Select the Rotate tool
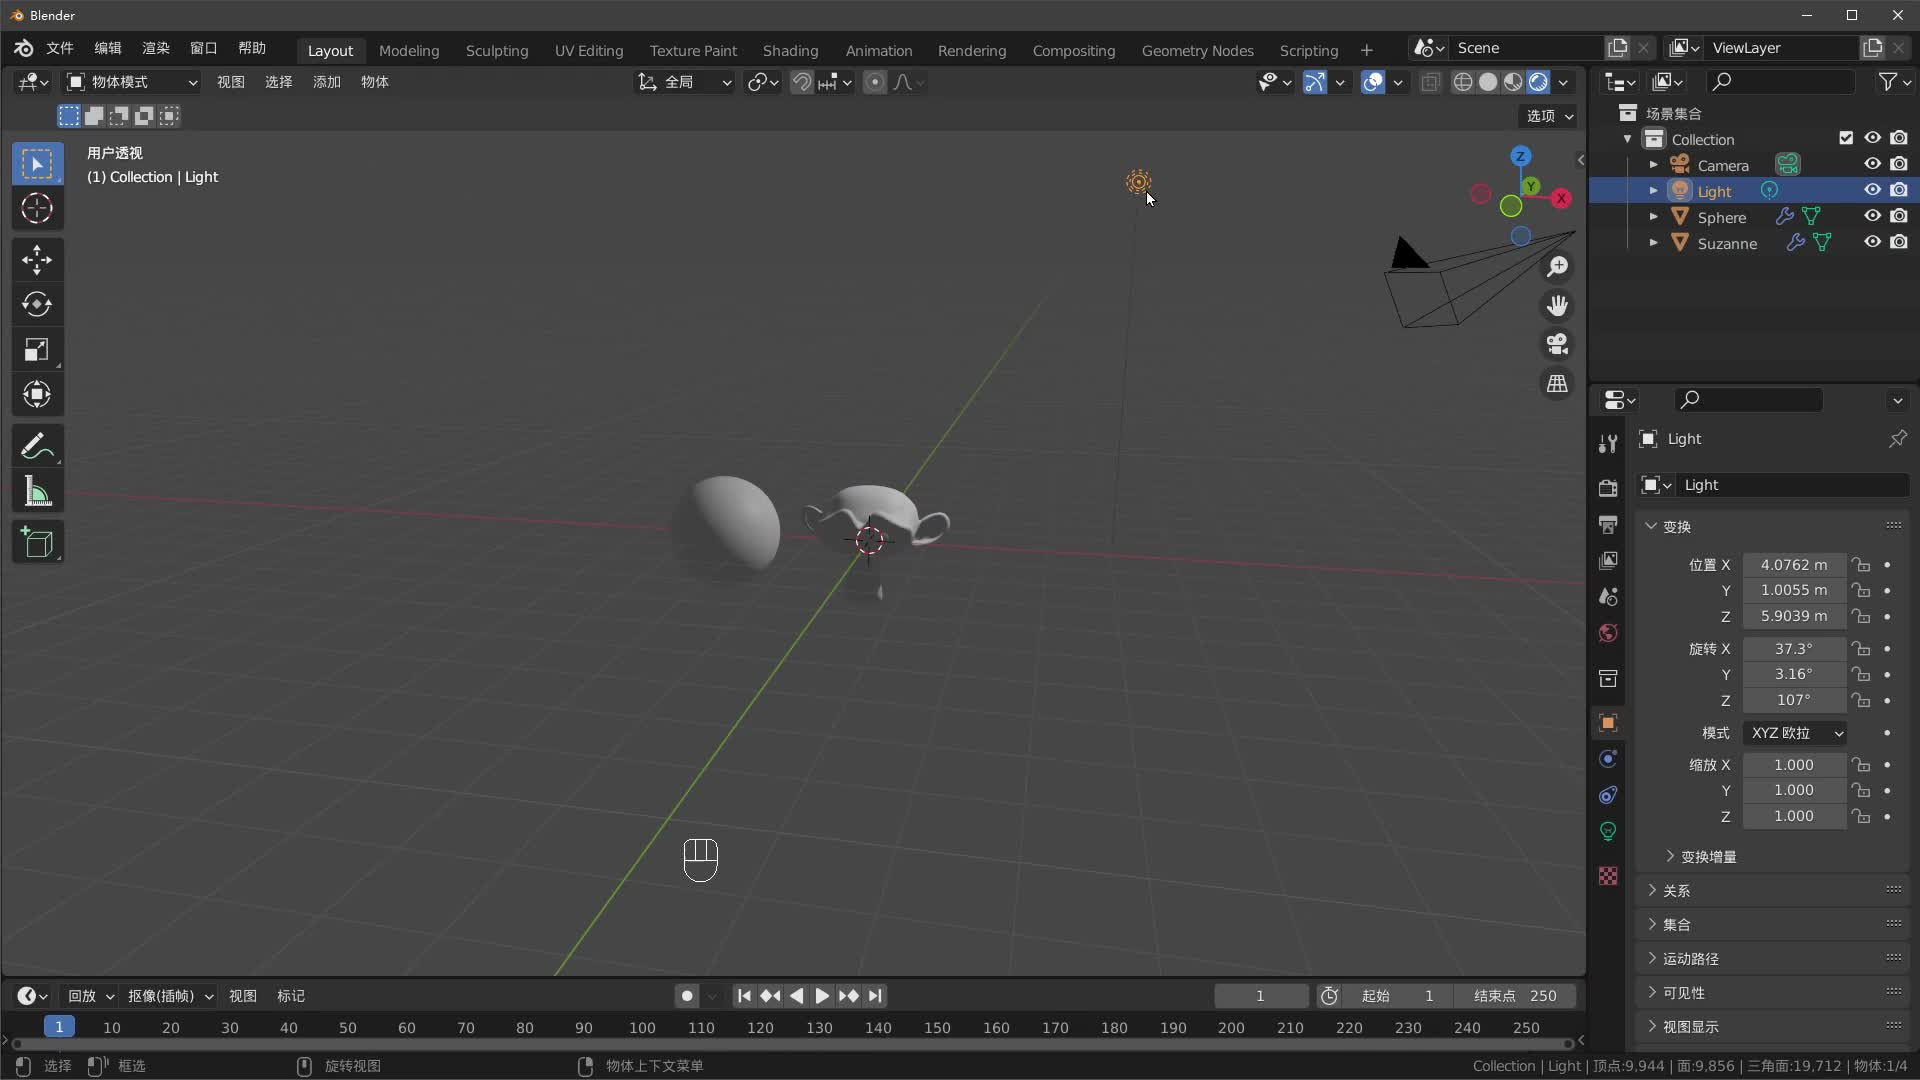 (x=37, y=305)
